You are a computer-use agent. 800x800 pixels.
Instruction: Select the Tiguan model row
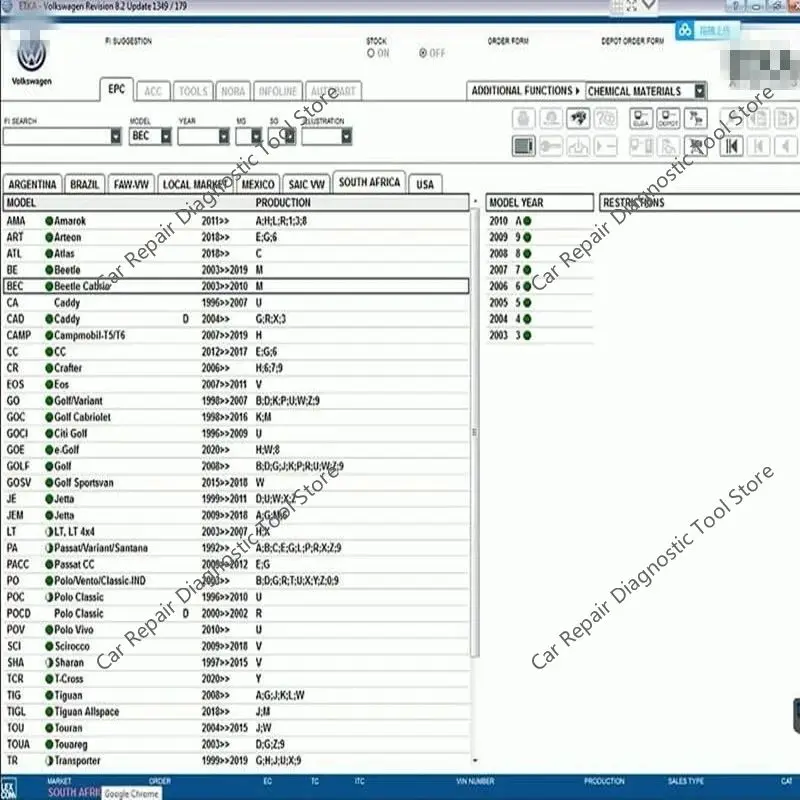coord(68,696)
